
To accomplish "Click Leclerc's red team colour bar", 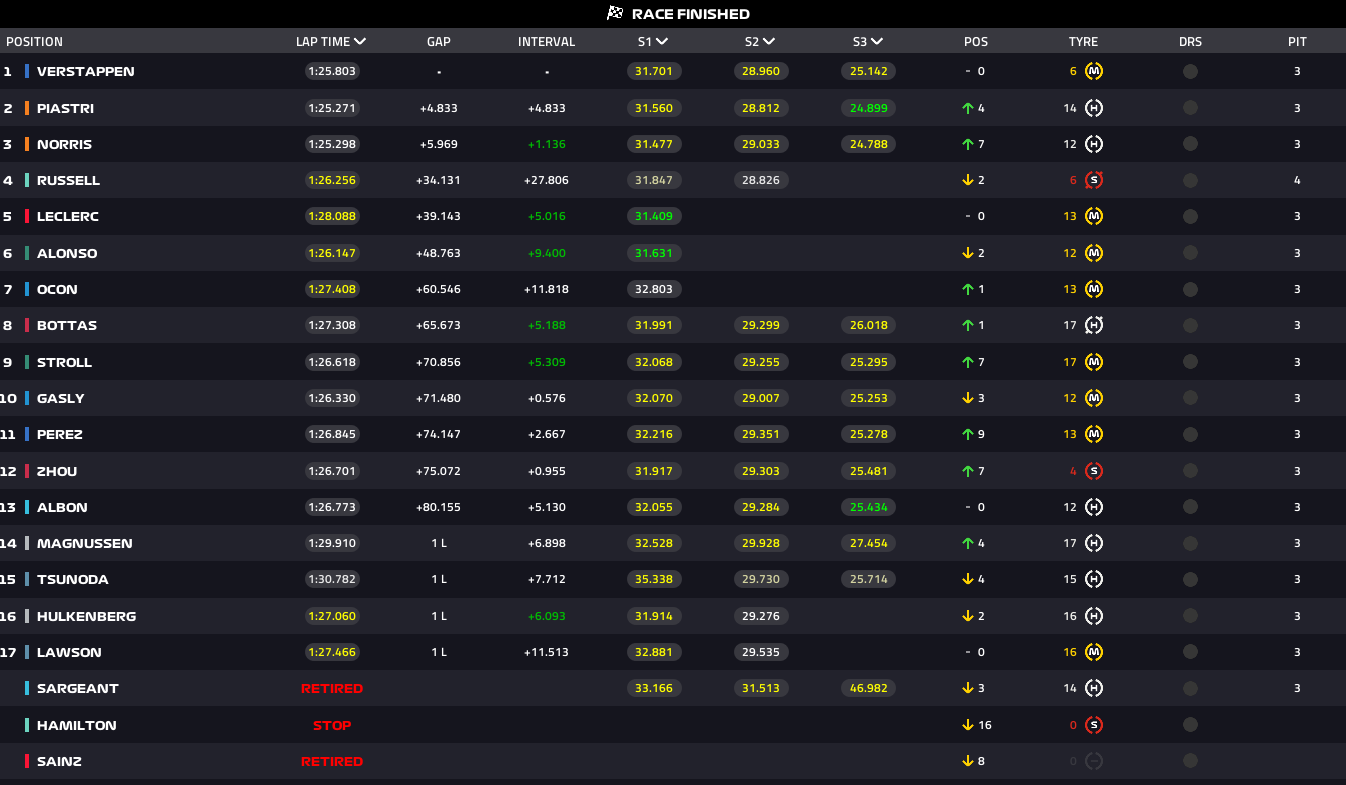I will (x=27, y=217).
